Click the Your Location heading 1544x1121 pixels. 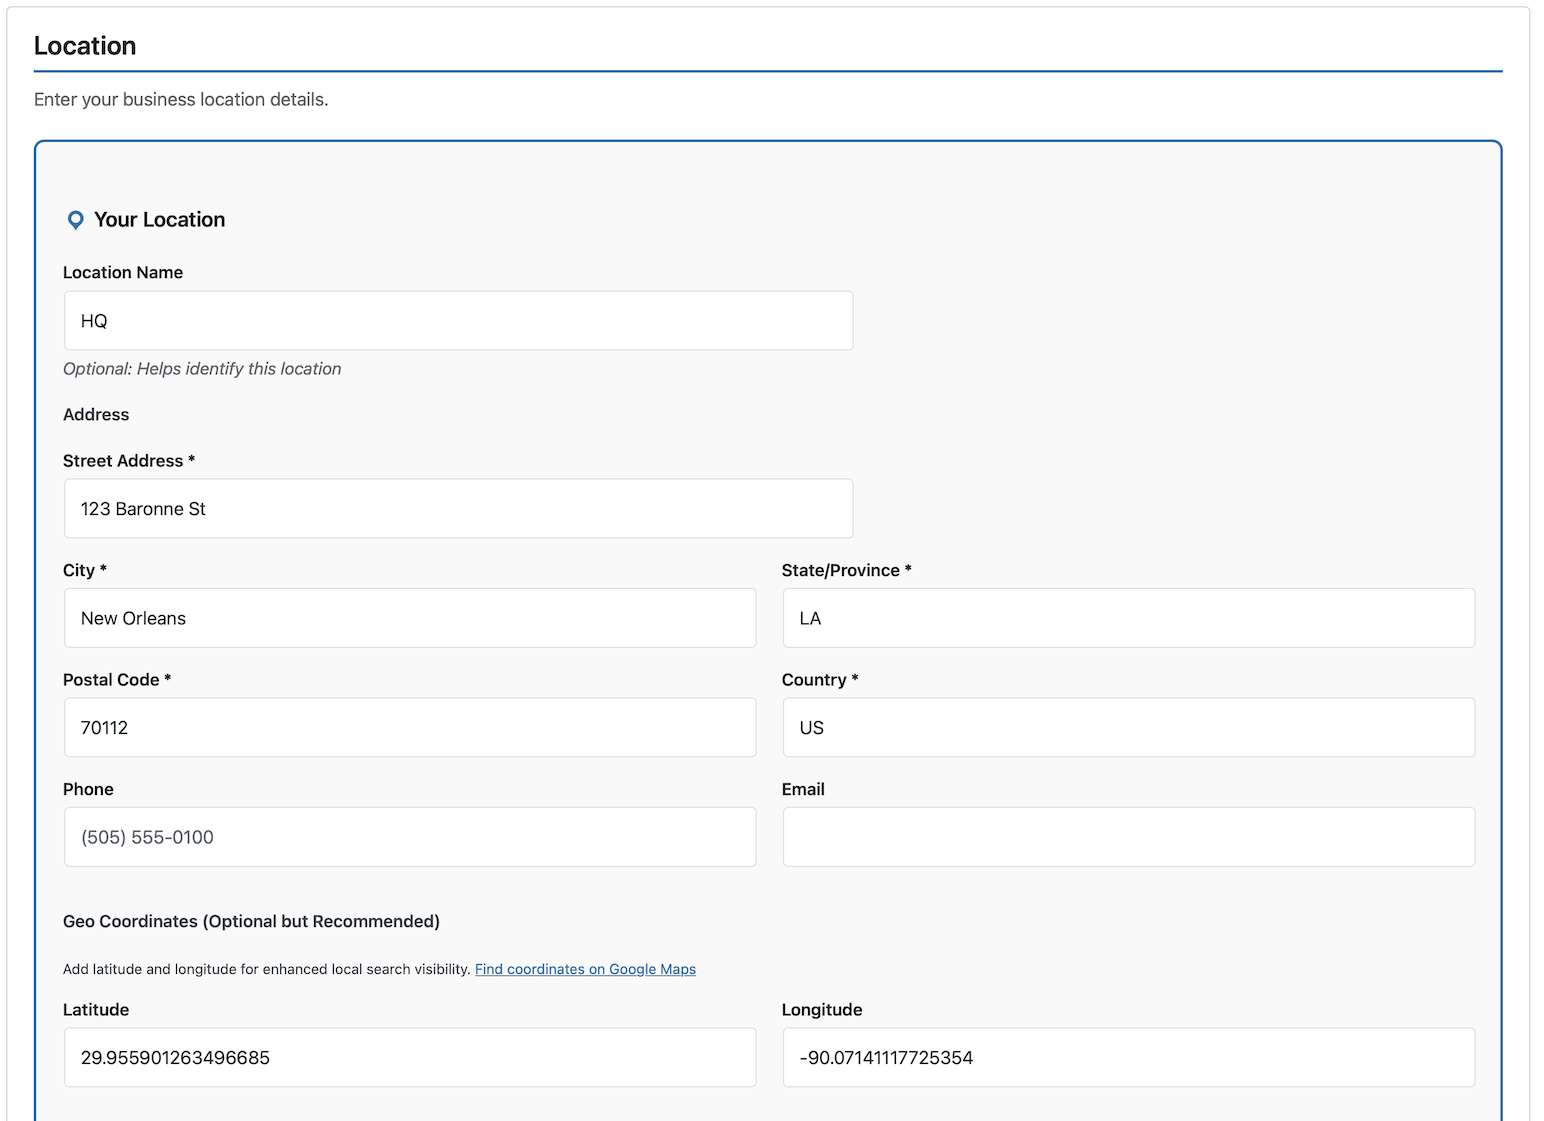[x=160, y=220]
